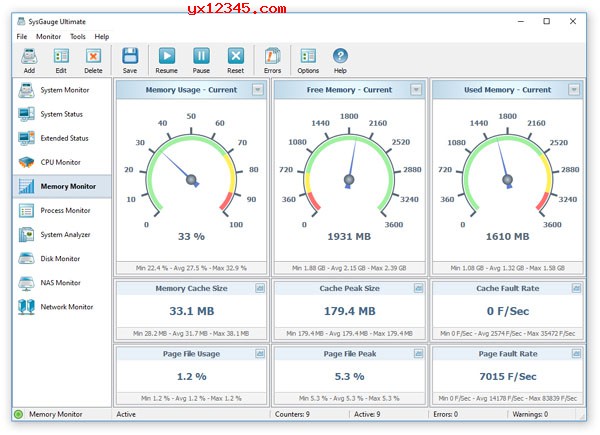Click the 179.4 MB cache peak value

coord(350,311)
